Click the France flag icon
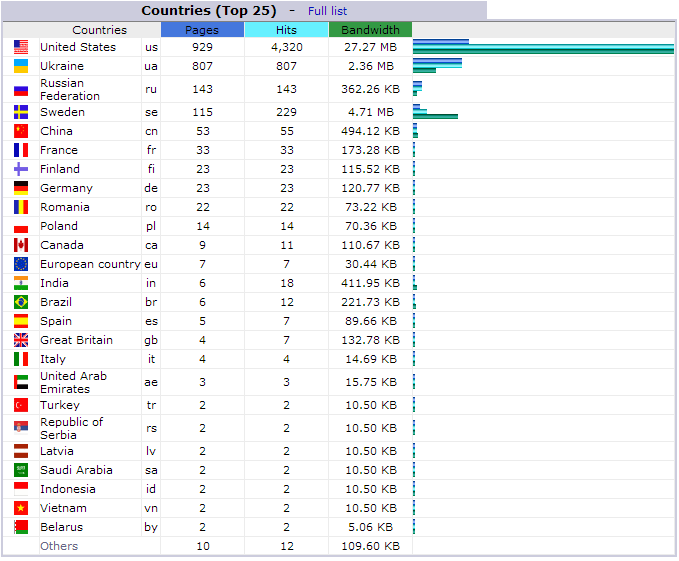679x561 pixels. (x=21, y=150)
